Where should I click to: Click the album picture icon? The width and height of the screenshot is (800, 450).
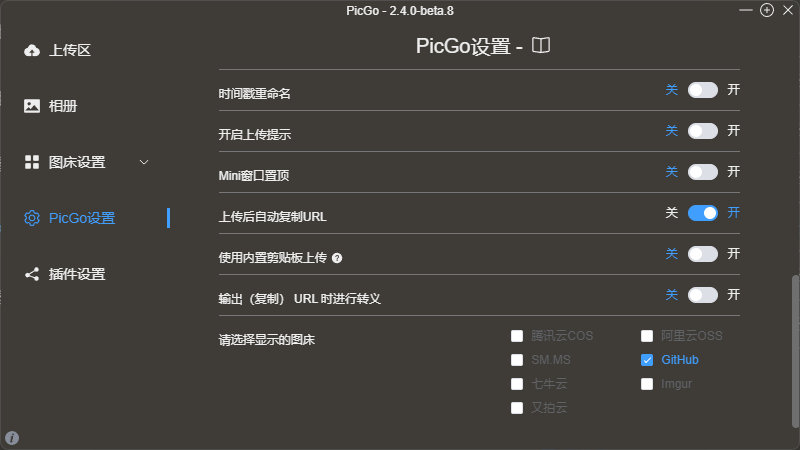click(x=32, y=106)
